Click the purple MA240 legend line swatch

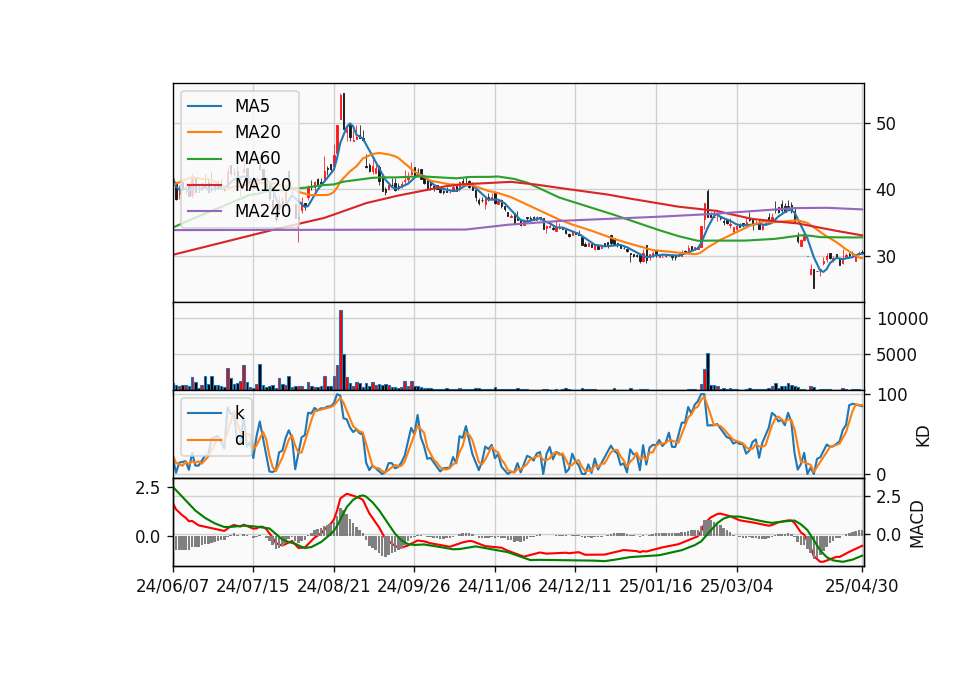click(204, 211)
